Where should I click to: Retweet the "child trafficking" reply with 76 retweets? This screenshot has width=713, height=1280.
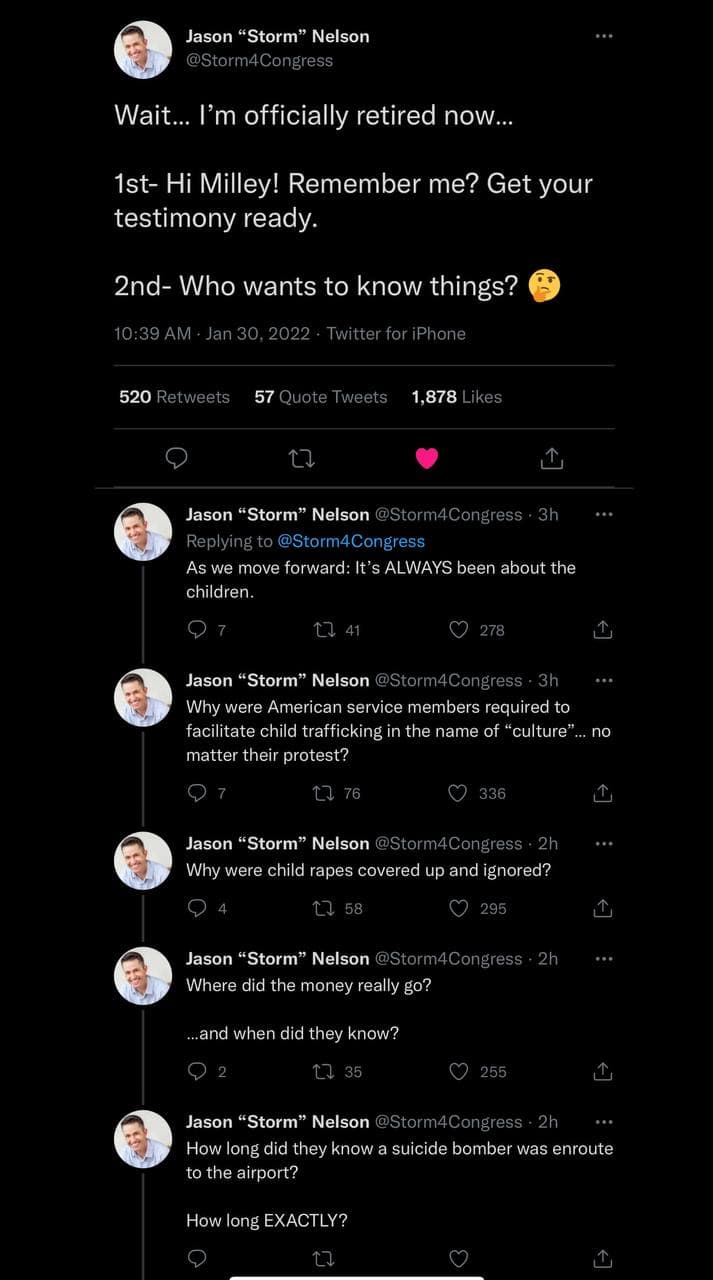[x=323, y=793]
